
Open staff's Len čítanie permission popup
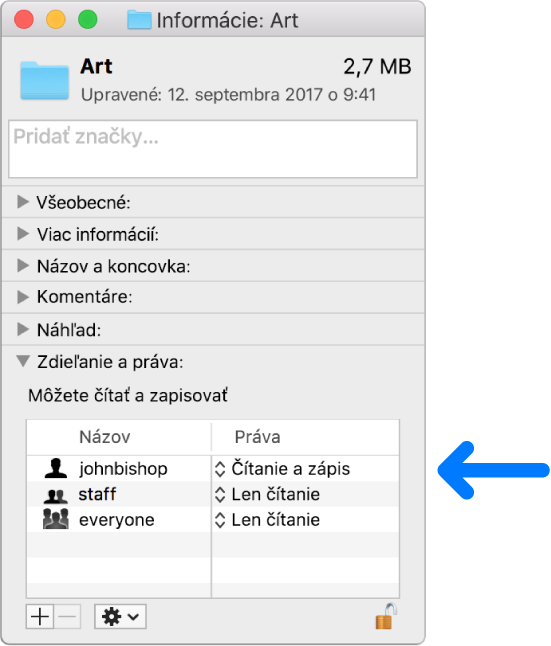tap(267, 494)
